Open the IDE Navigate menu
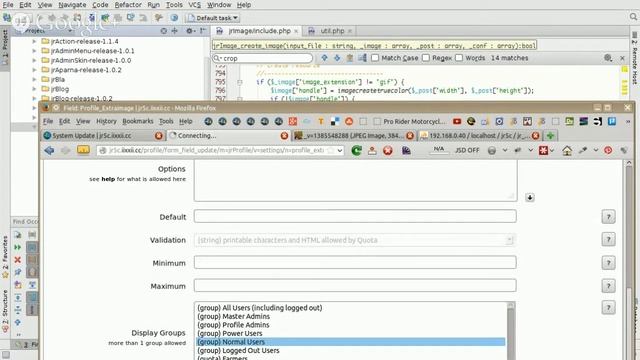This screenshot has width=640, height=360. [x=72, y=5]
